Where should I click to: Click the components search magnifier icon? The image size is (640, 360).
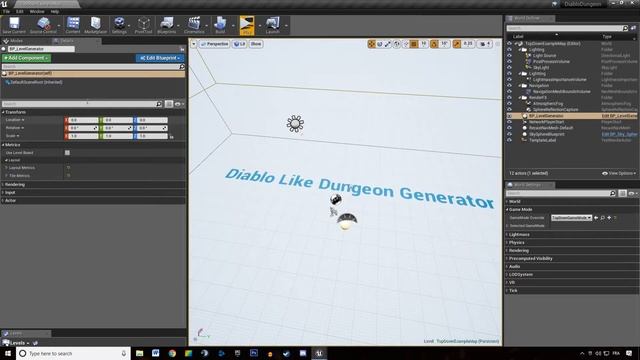[x=182, y=67]
